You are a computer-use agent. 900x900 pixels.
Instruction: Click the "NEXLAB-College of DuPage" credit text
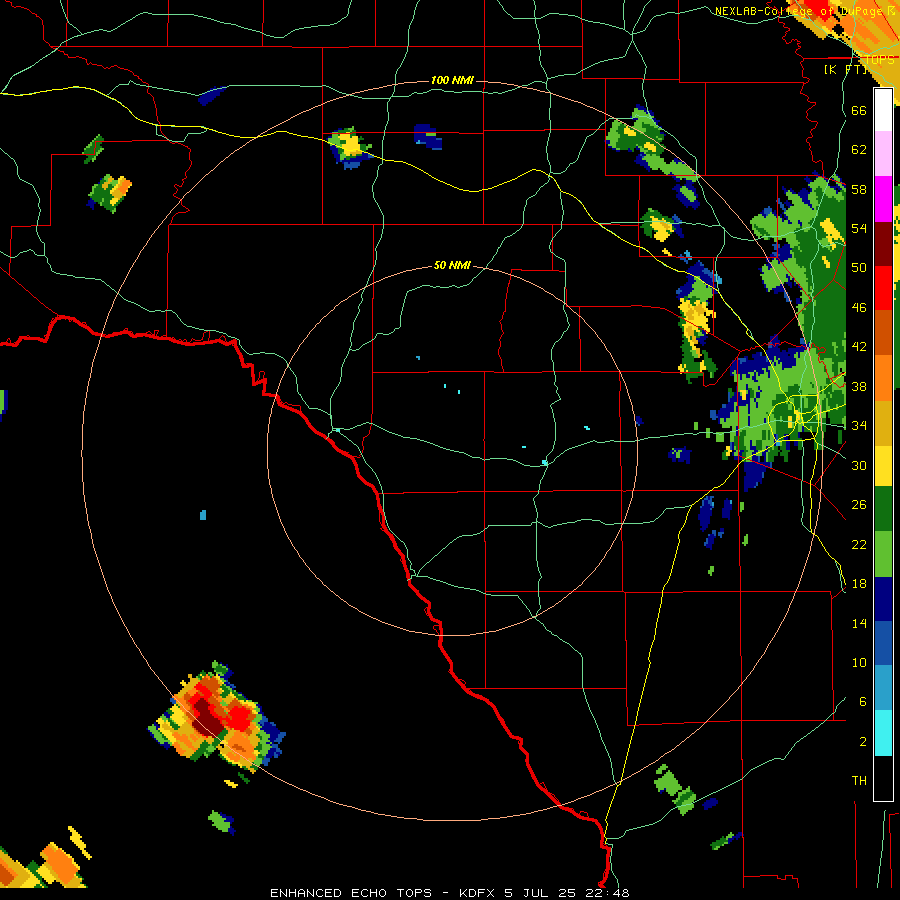point(799,11)
